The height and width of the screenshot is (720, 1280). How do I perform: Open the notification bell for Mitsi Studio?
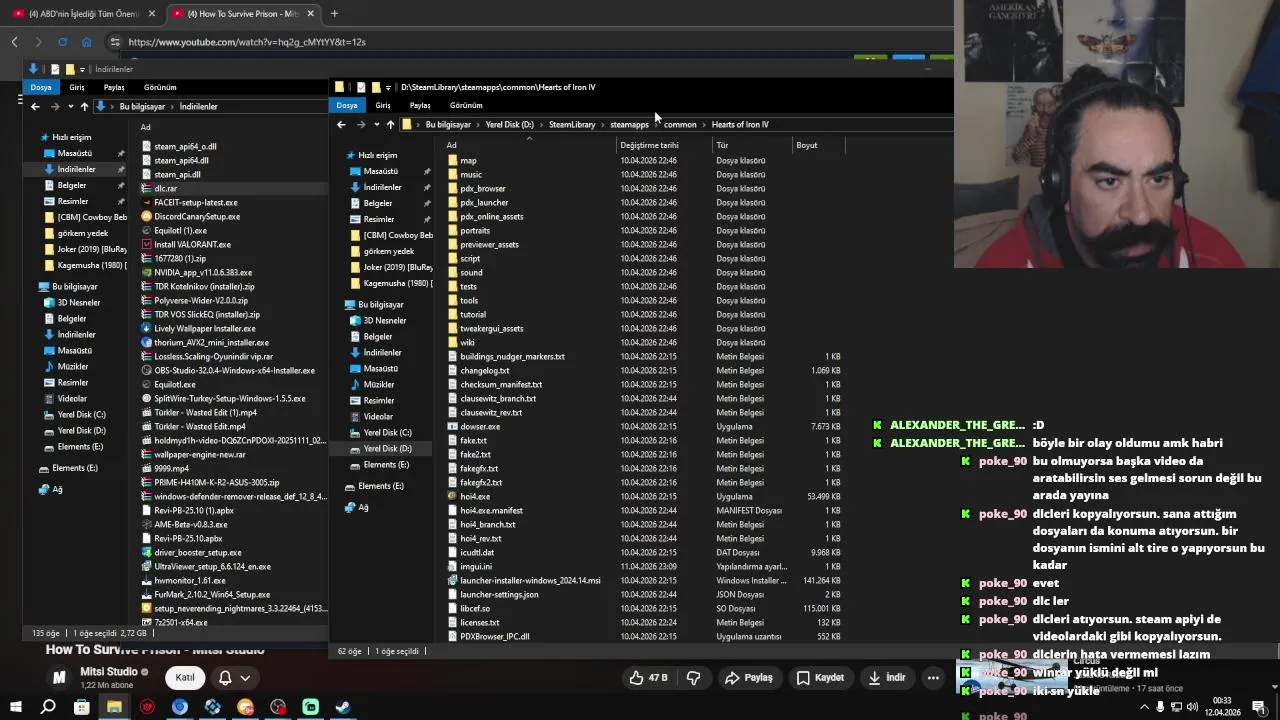point(233,677)
